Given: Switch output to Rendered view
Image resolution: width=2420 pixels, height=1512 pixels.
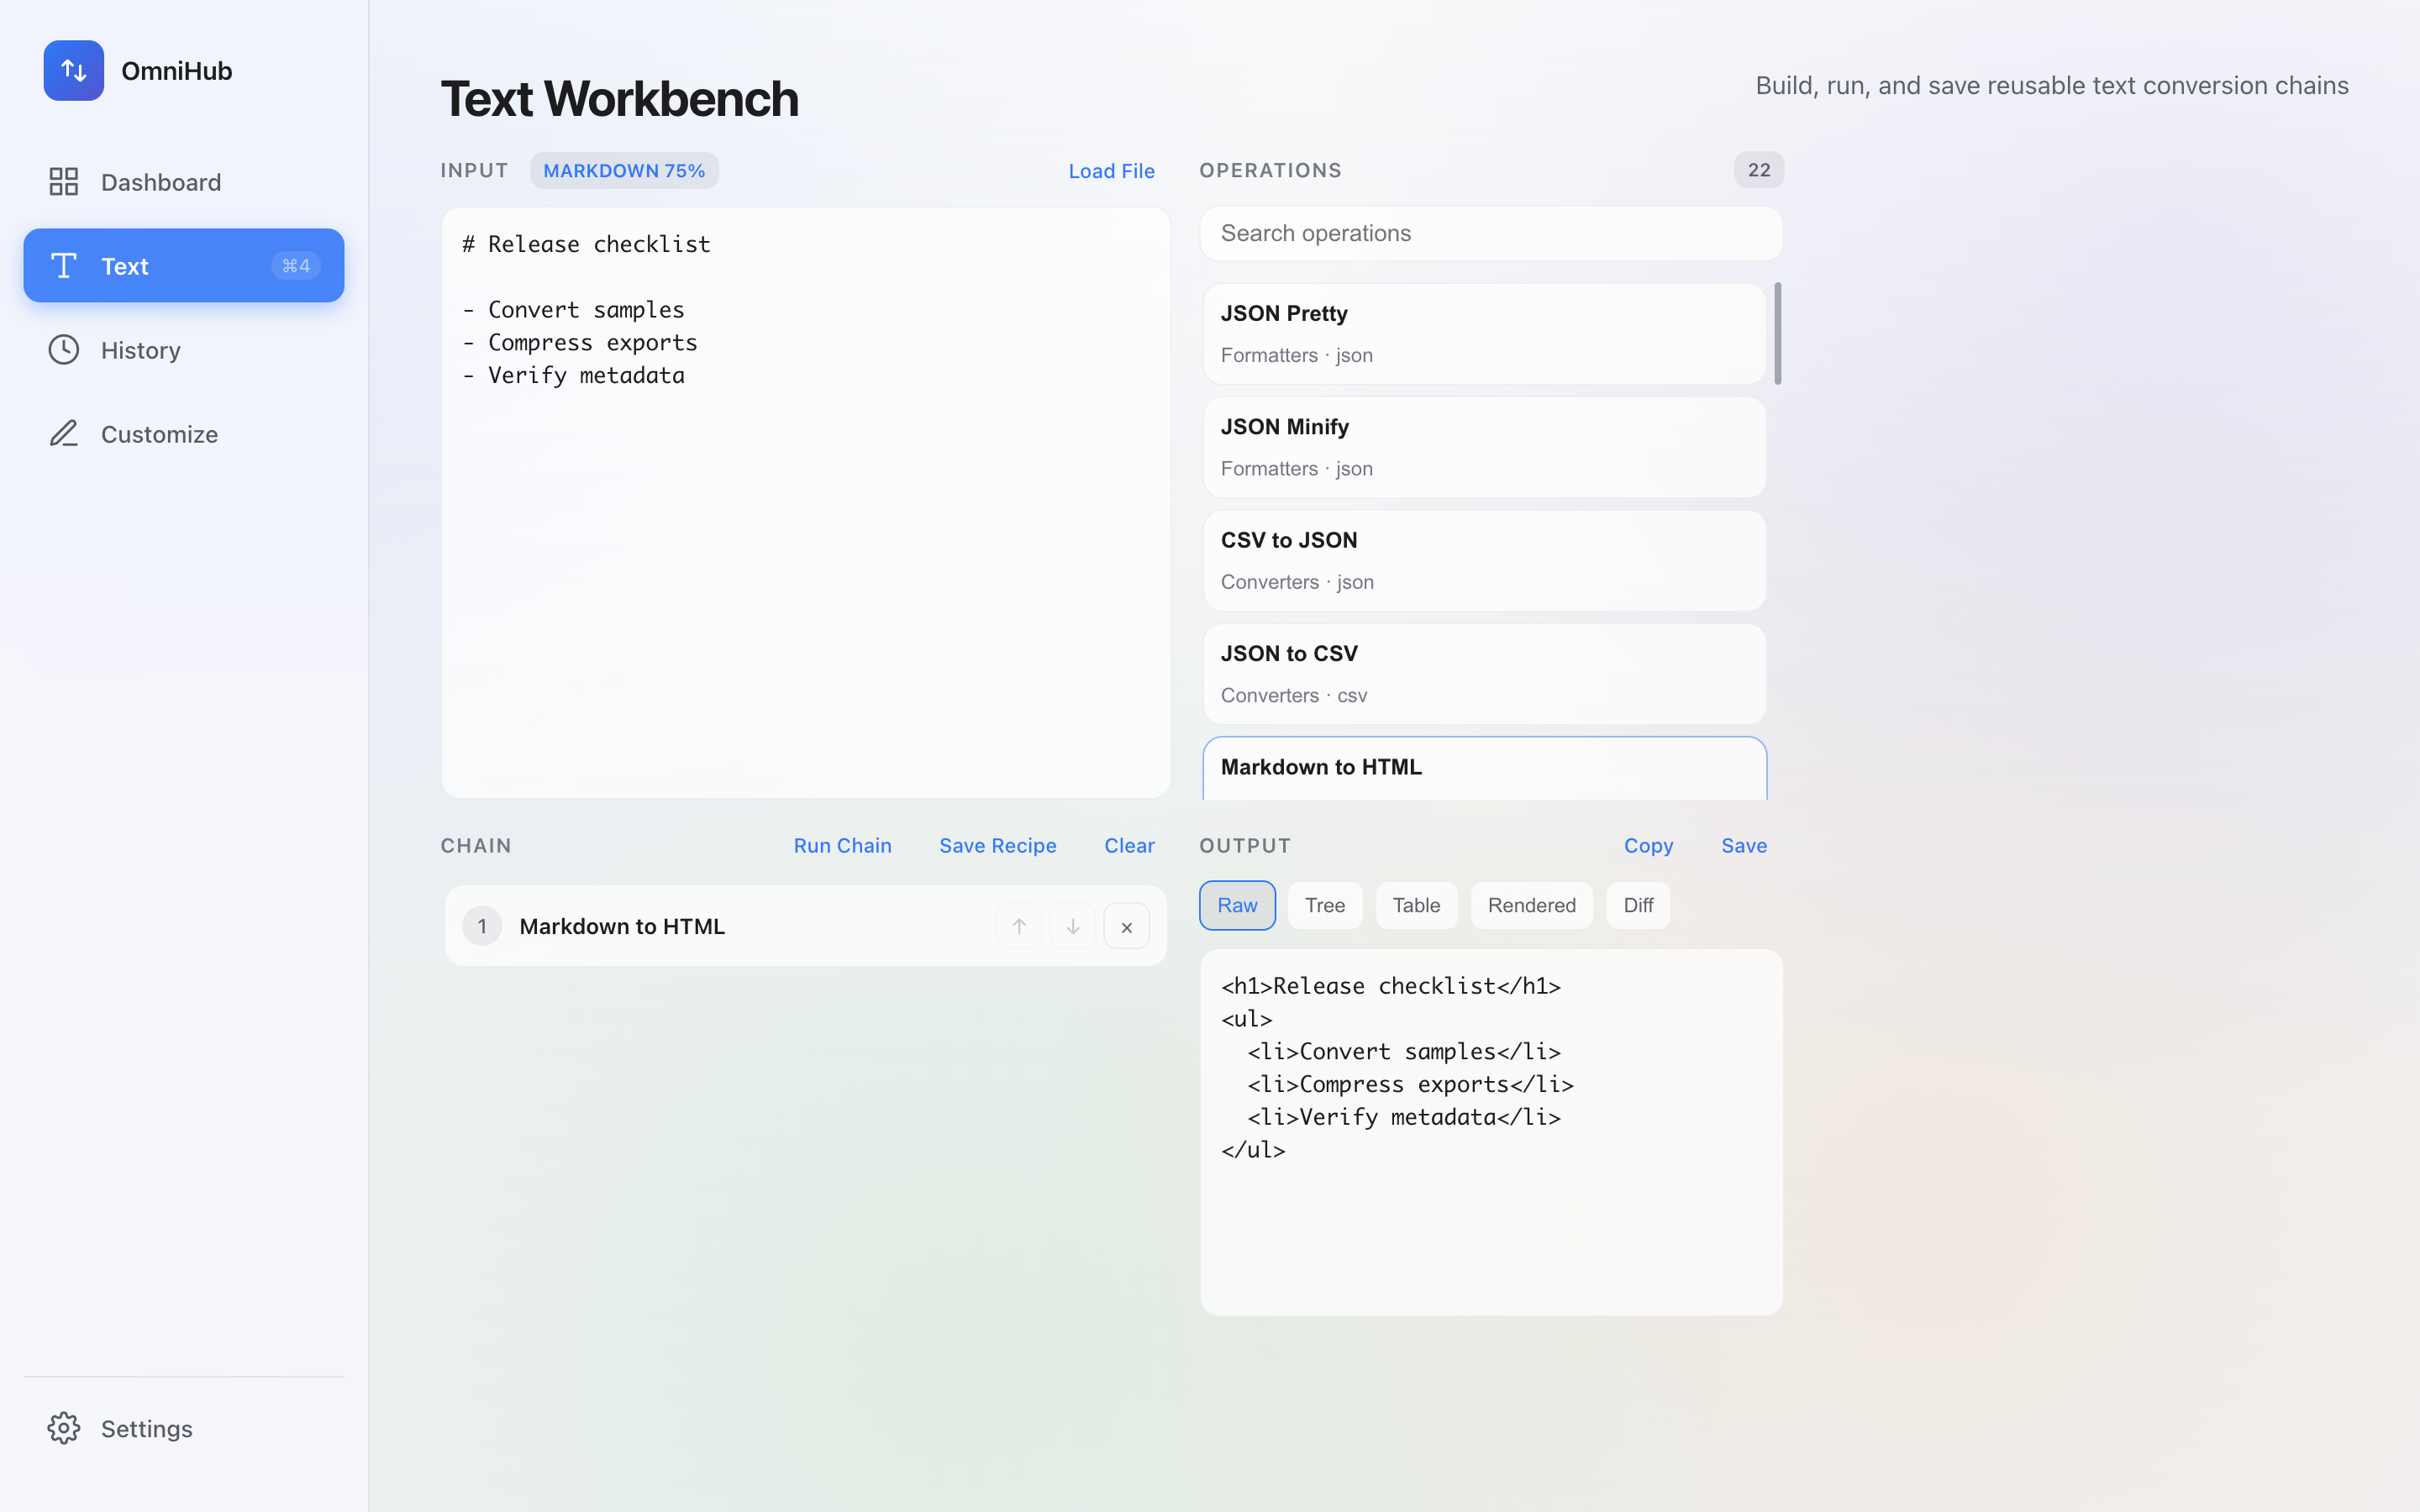Looking at the screenshot, I should (1531, 905).
